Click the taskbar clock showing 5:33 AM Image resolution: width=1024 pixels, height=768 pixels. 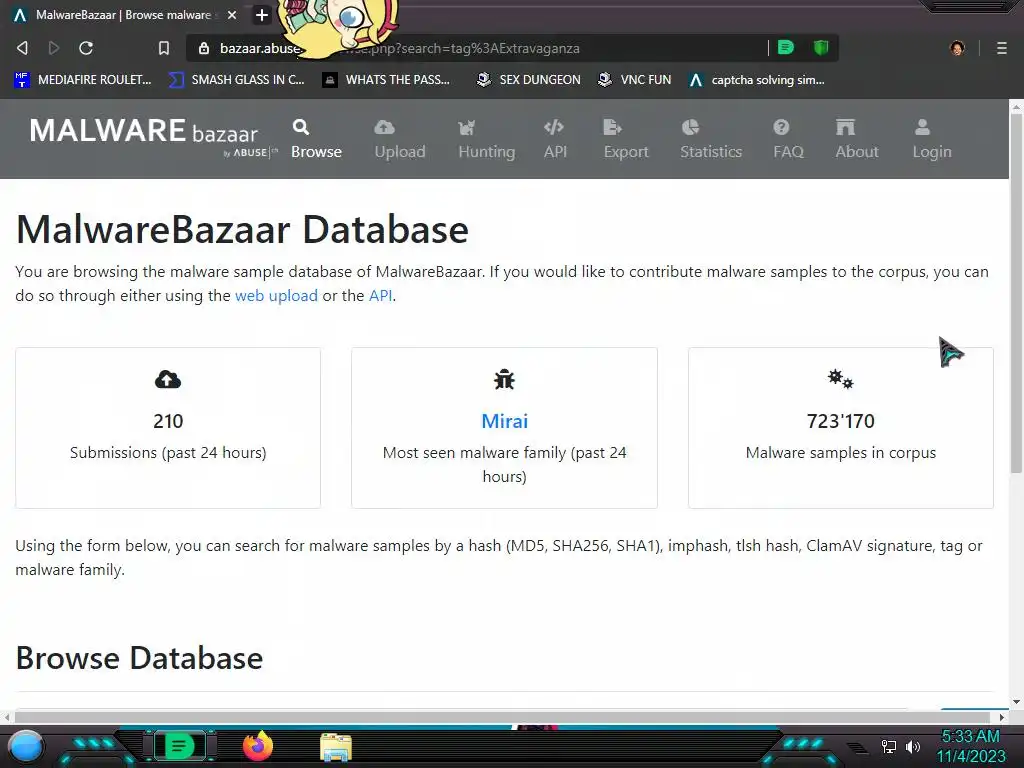[970, 746]
